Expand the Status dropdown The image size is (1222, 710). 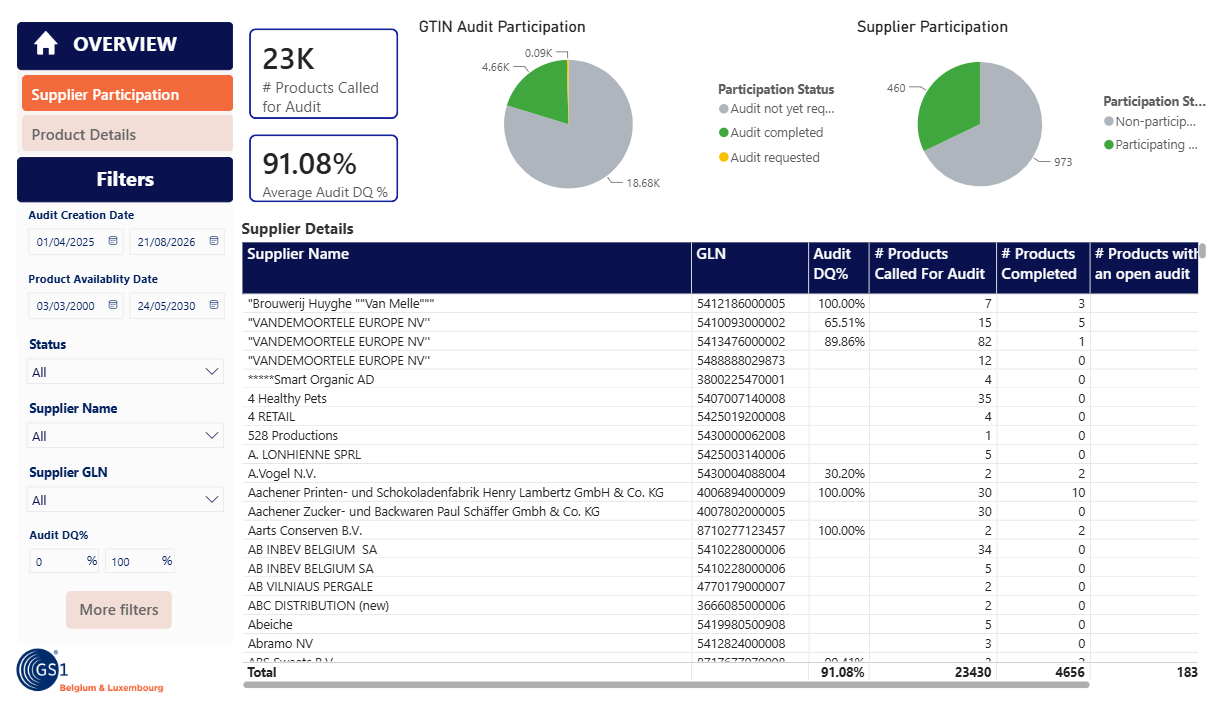[x=125, y=372]
